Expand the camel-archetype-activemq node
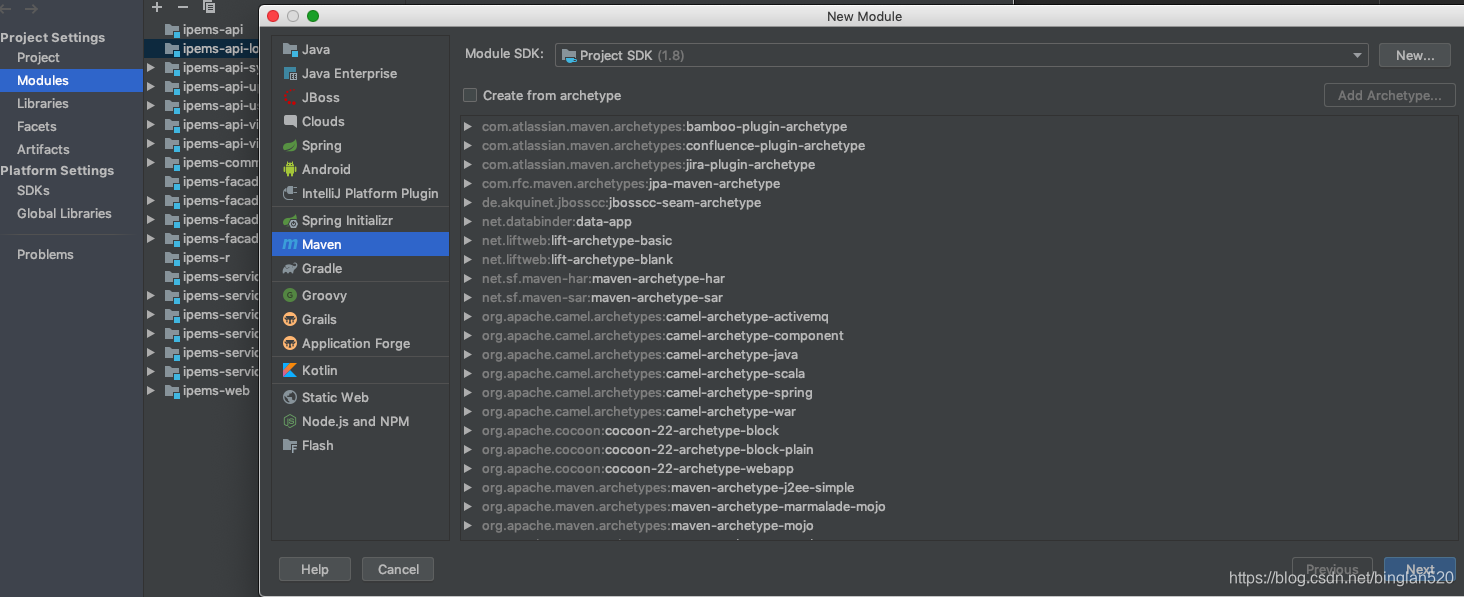This screenshot has width=1464, height=597. pyautogui.click(x=468, y=317)
